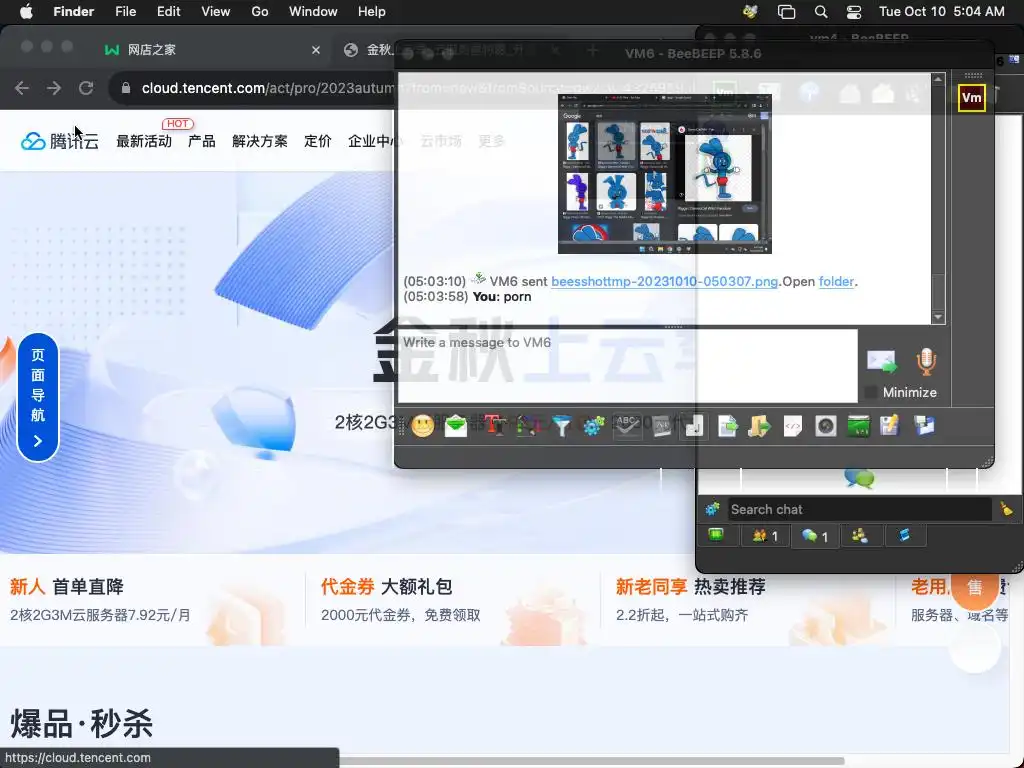Click the send folder icon in chat toolbar
The image size is (1024, 768).
[760, 426]
